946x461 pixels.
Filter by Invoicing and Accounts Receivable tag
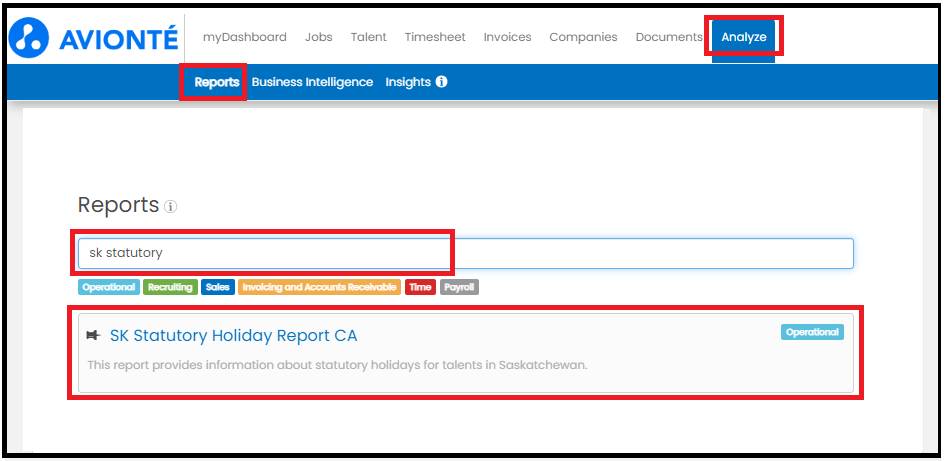(319, 287)
